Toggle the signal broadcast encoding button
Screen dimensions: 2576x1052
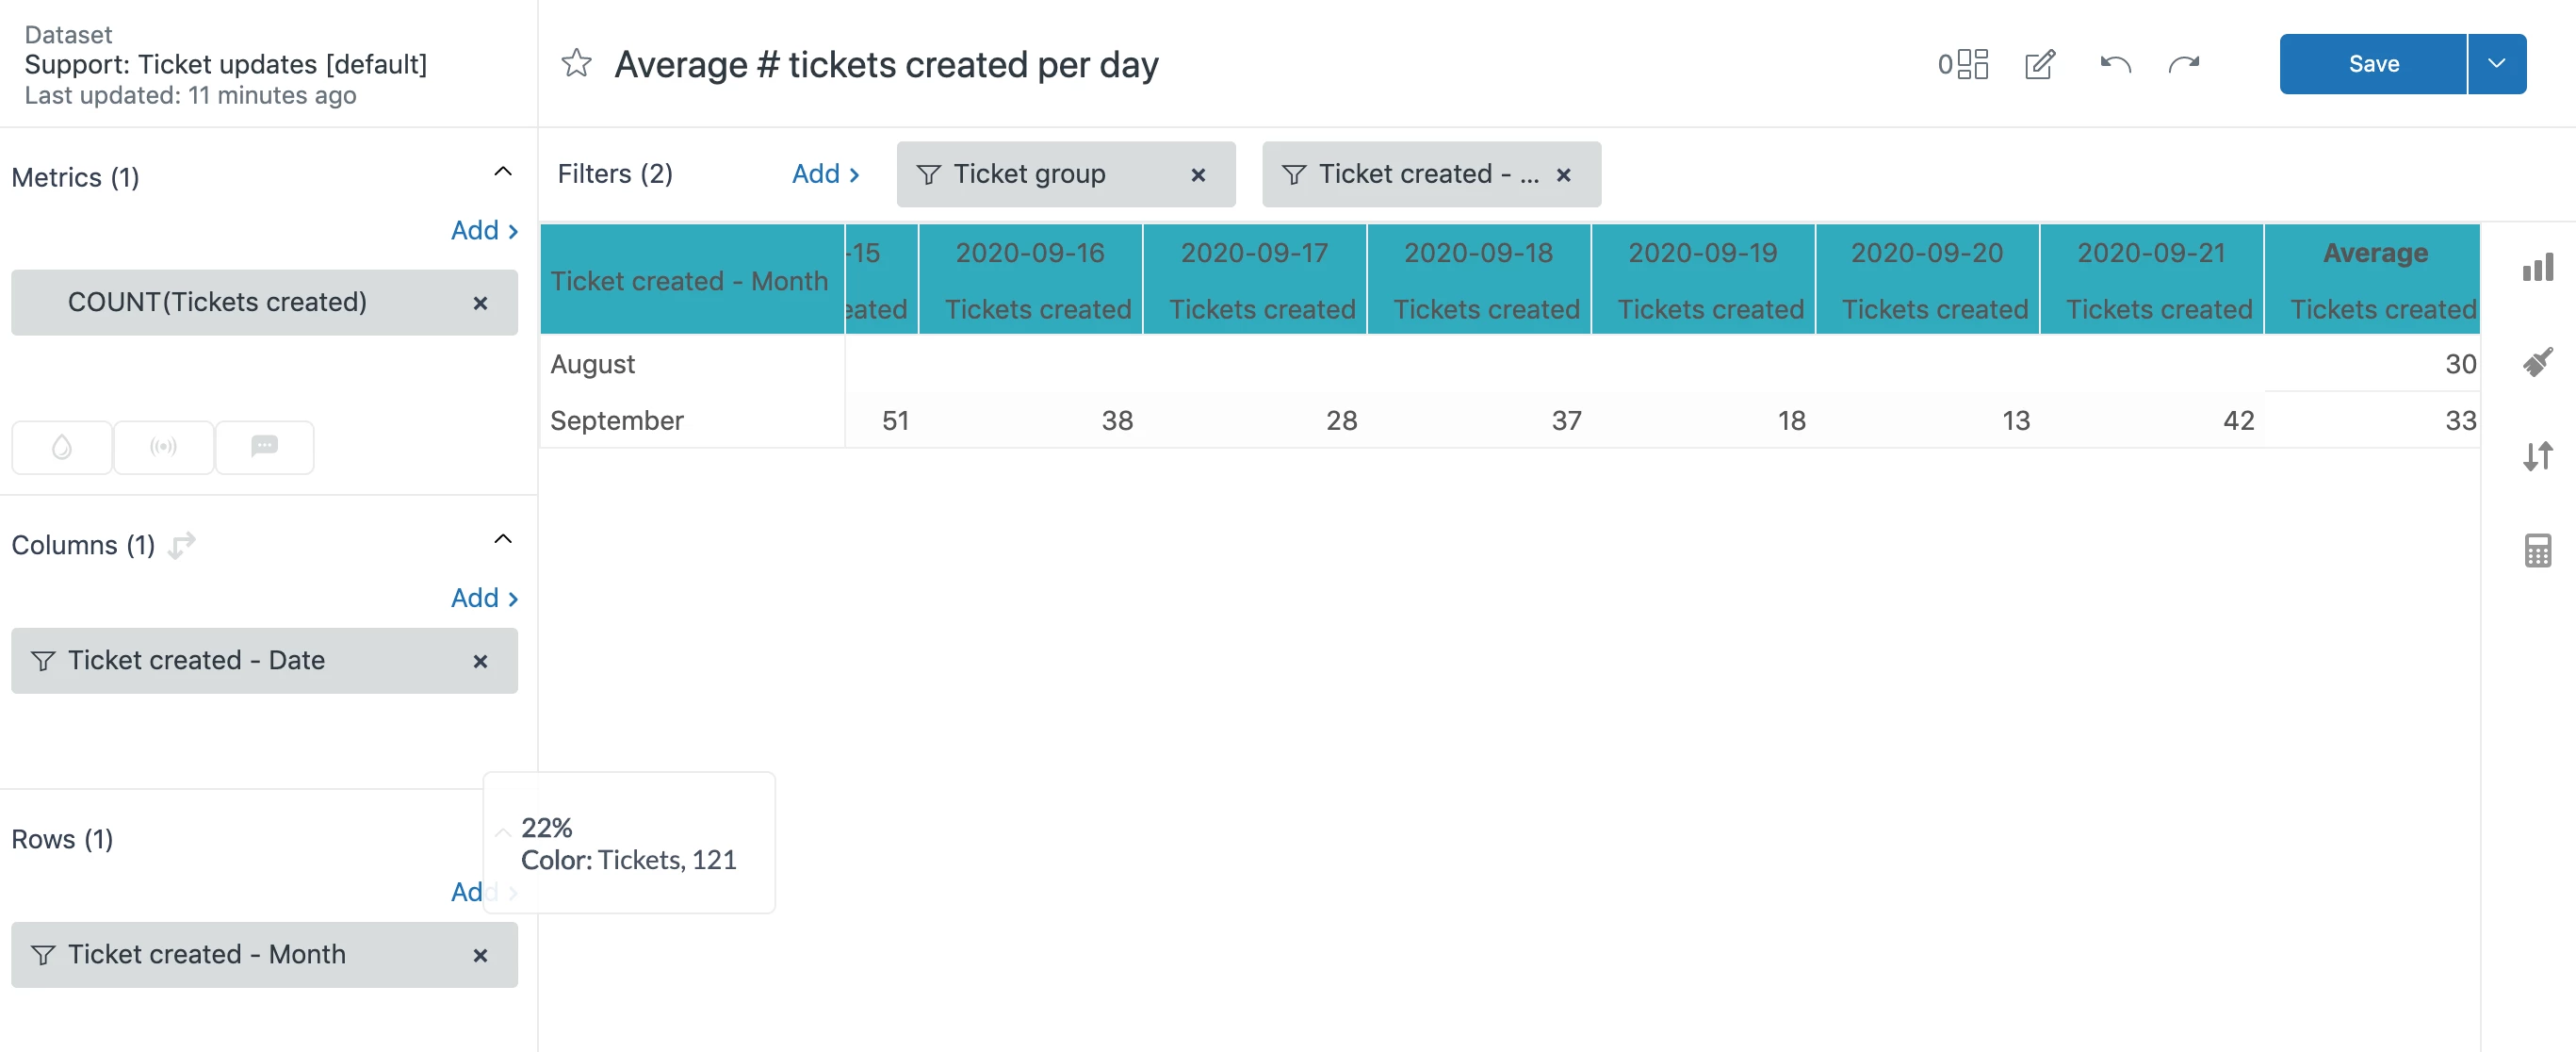coord(163,447)
